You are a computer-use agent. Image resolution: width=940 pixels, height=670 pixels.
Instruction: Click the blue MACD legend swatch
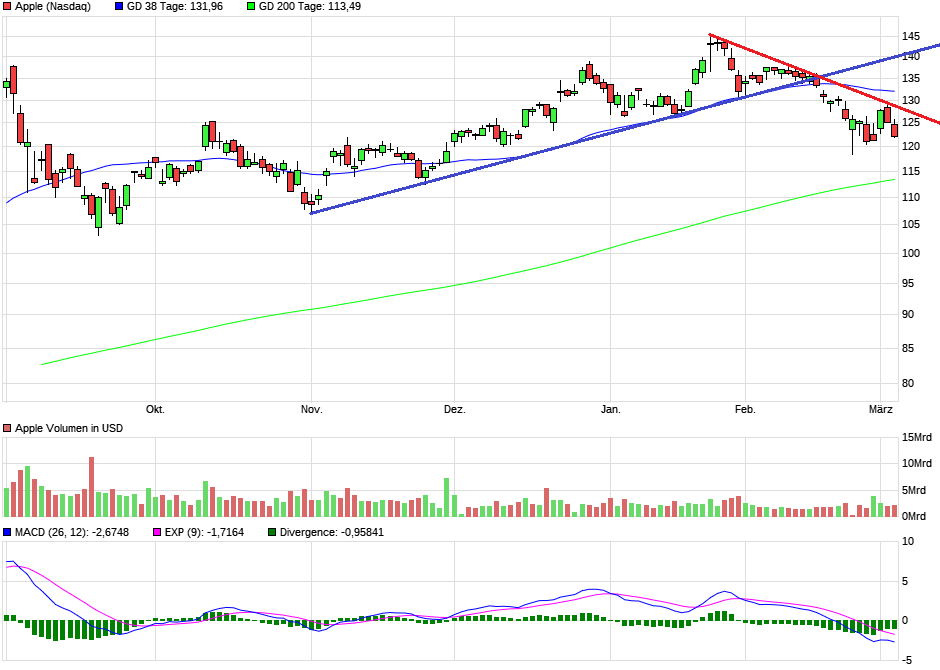pos(7,532)
